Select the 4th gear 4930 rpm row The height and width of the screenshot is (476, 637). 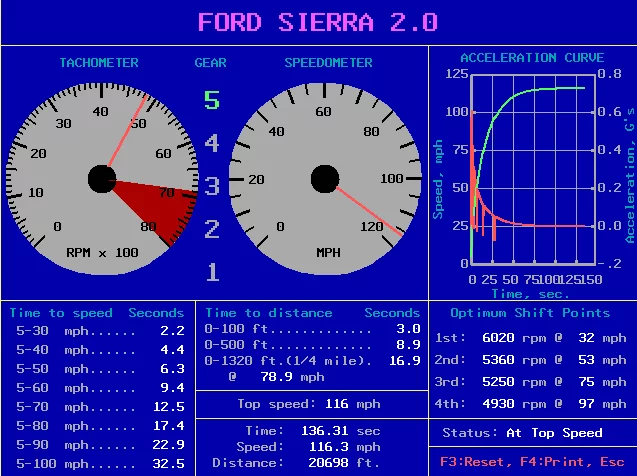coord(531,404)
